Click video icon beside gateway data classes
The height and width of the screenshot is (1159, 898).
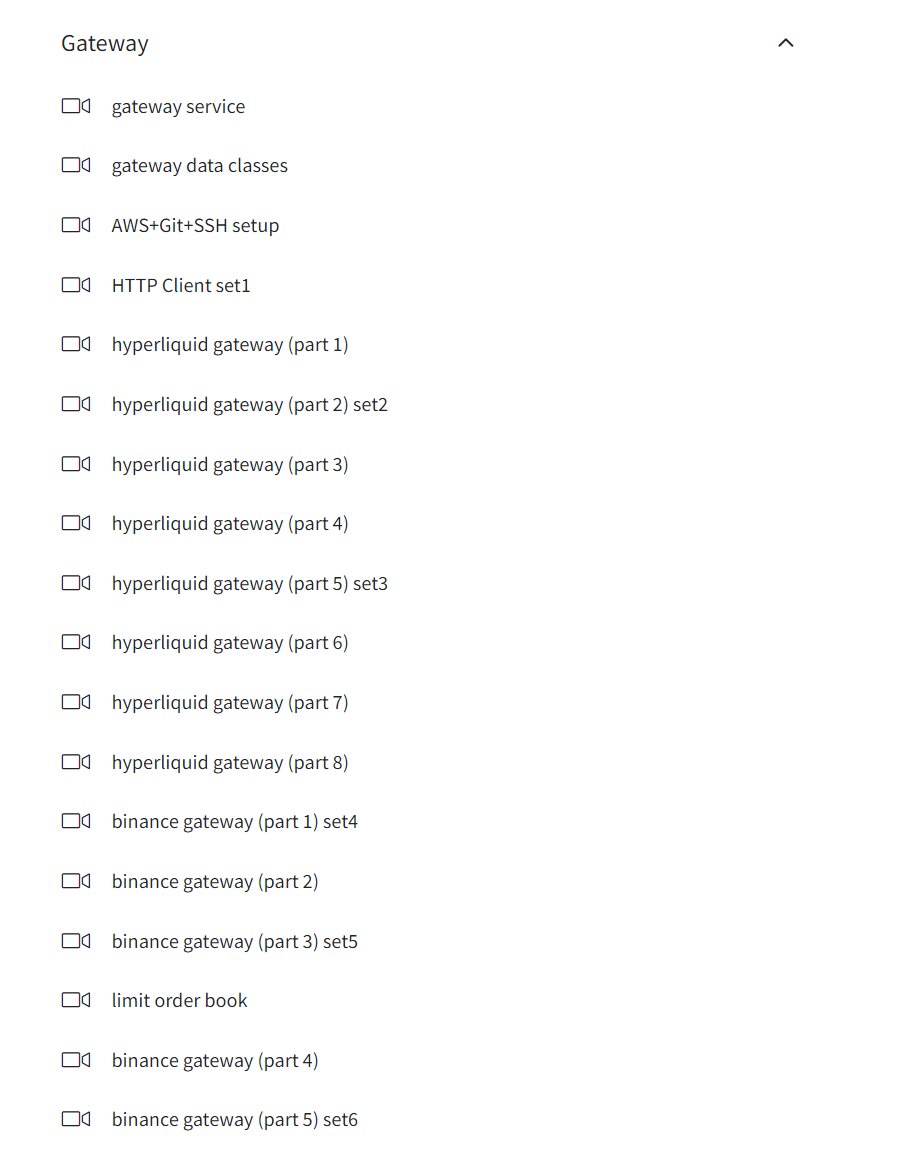click(75, 165)
